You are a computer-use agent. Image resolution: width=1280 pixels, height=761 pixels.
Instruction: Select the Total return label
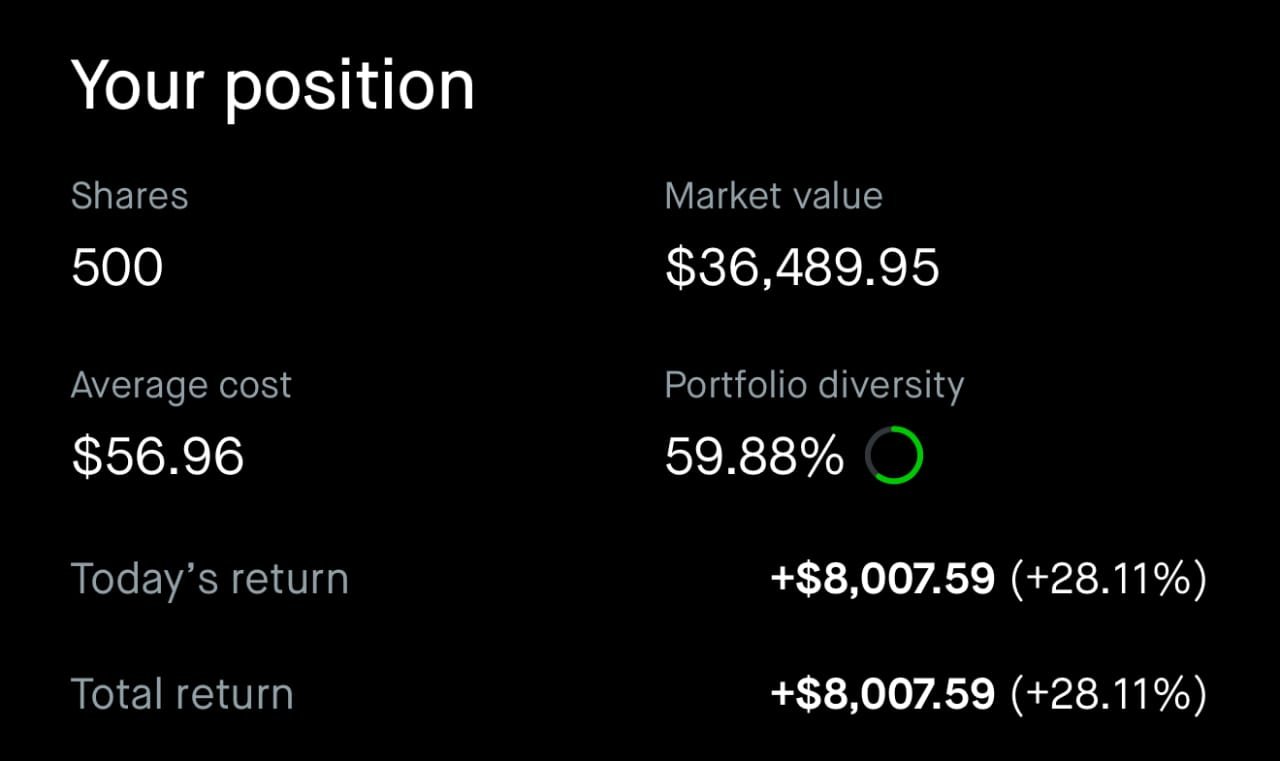click(x=182, y=695)
